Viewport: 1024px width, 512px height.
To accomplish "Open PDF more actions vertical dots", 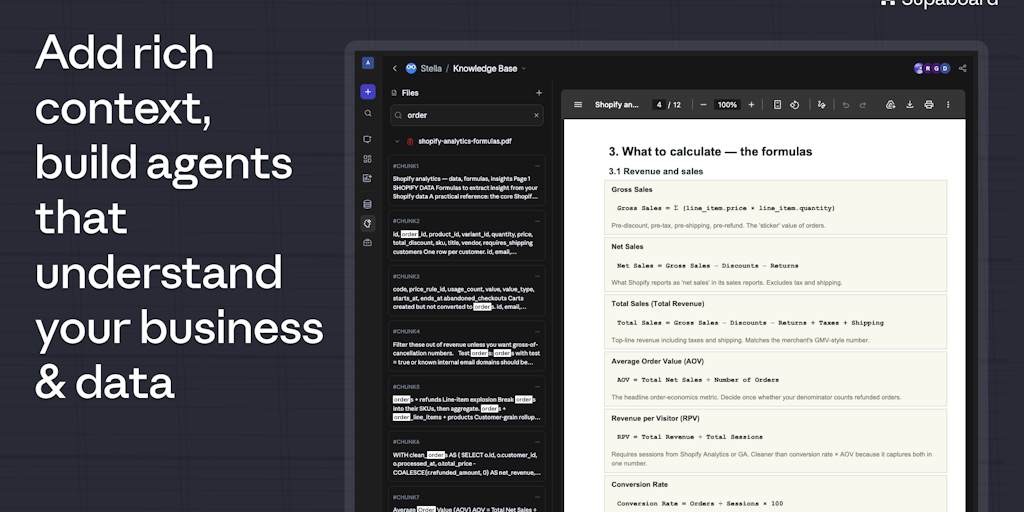I will 948,104.
